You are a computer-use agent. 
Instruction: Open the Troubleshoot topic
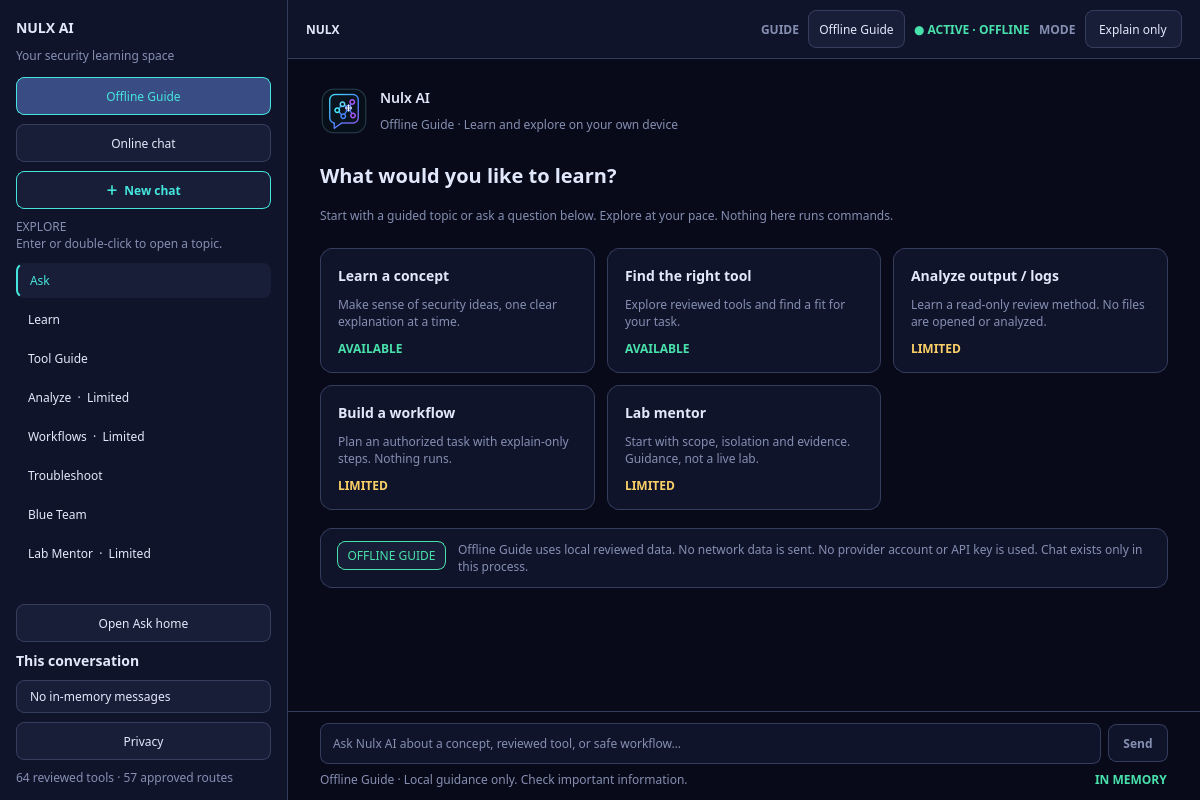[143, 475]
